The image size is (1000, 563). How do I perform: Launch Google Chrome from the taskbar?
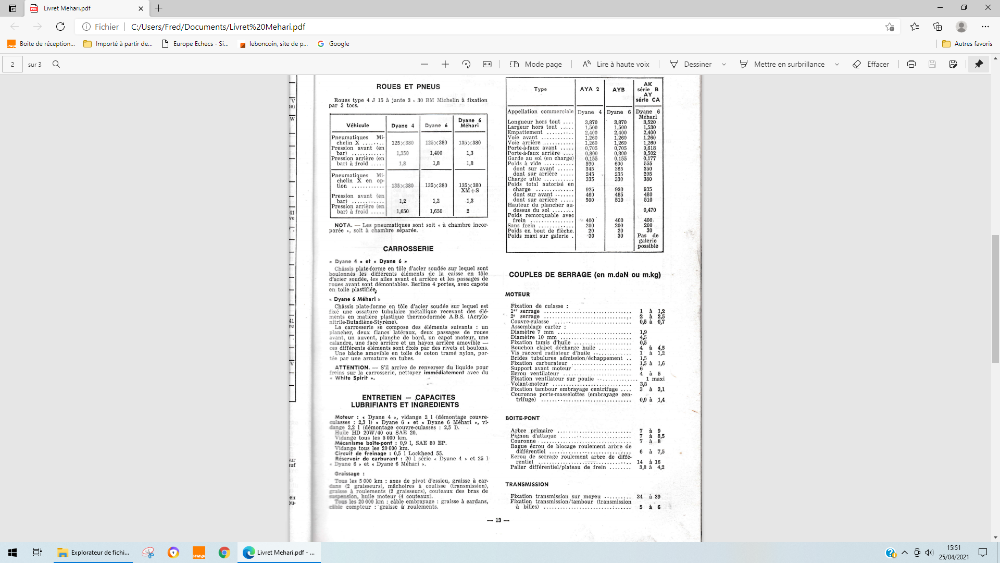click(x=224, y=553)
